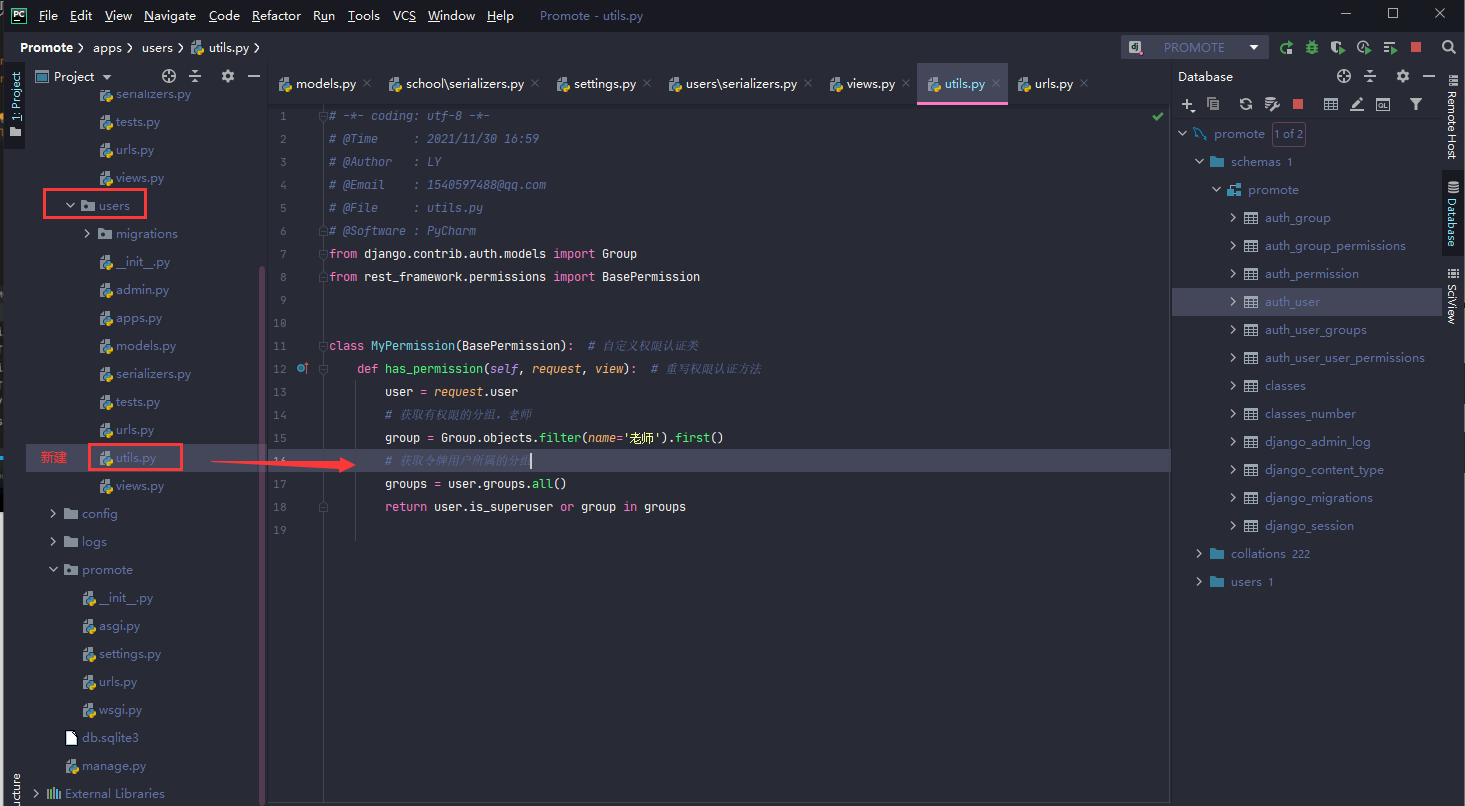Switch to school\serializers.py tab

tap(465, 84)
